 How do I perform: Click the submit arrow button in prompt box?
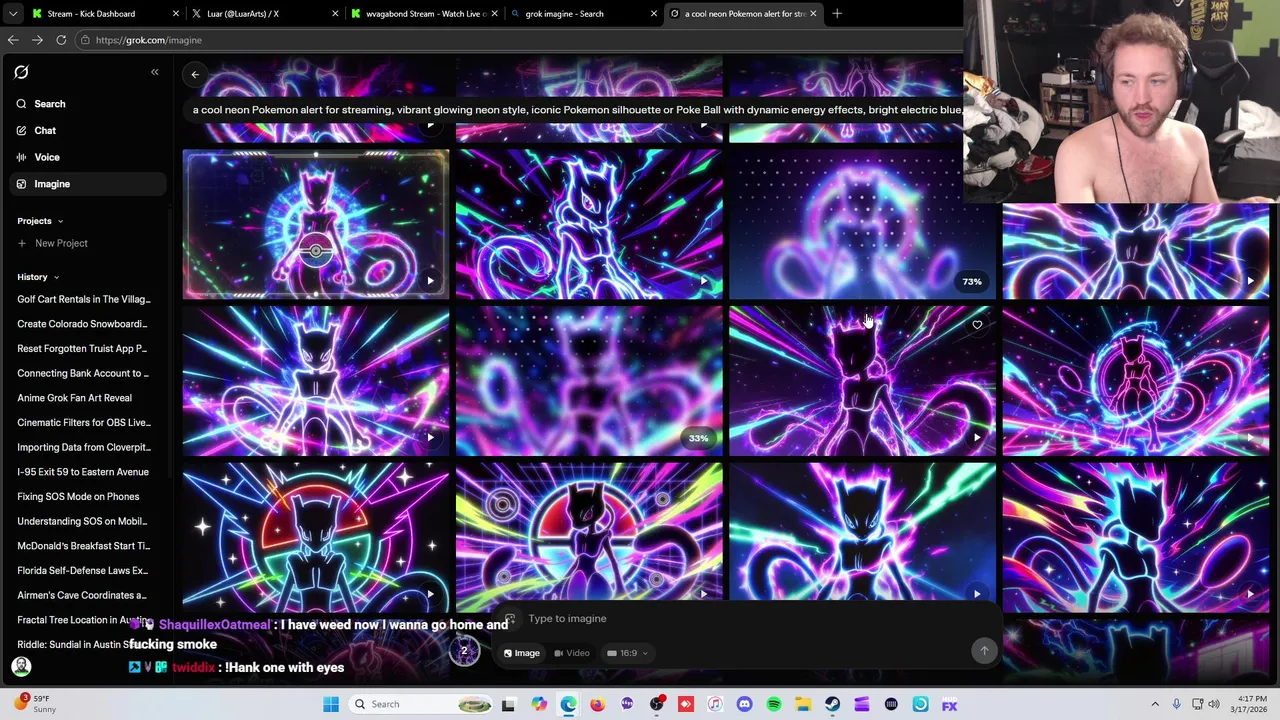[984, 651]
